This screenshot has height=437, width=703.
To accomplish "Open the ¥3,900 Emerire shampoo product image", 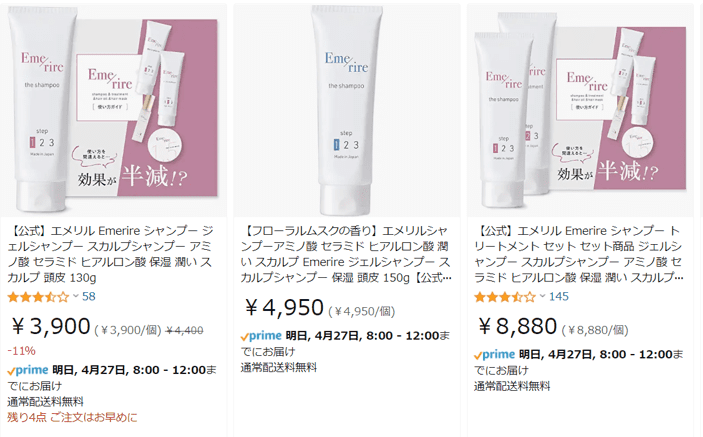I will point(113,110).
